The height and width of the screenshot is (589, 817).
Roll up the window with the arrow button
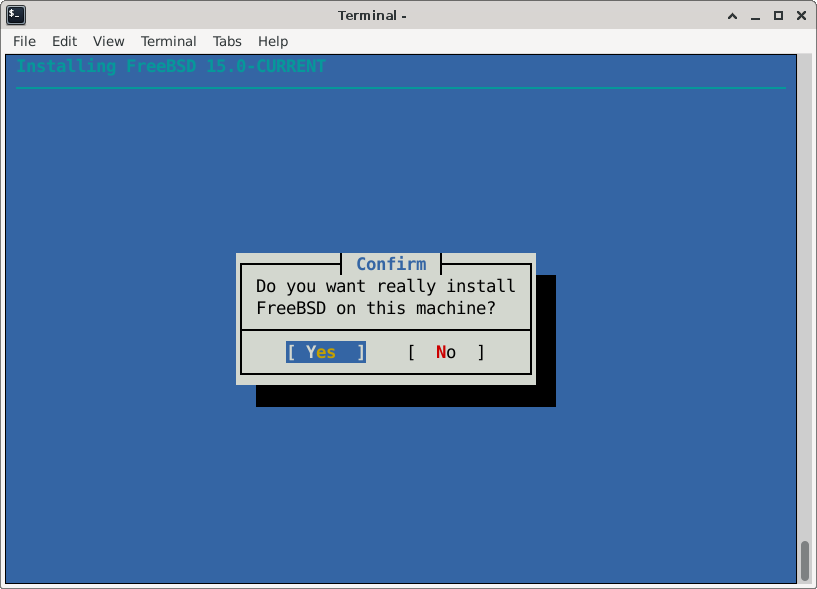[x=735, y=15]
